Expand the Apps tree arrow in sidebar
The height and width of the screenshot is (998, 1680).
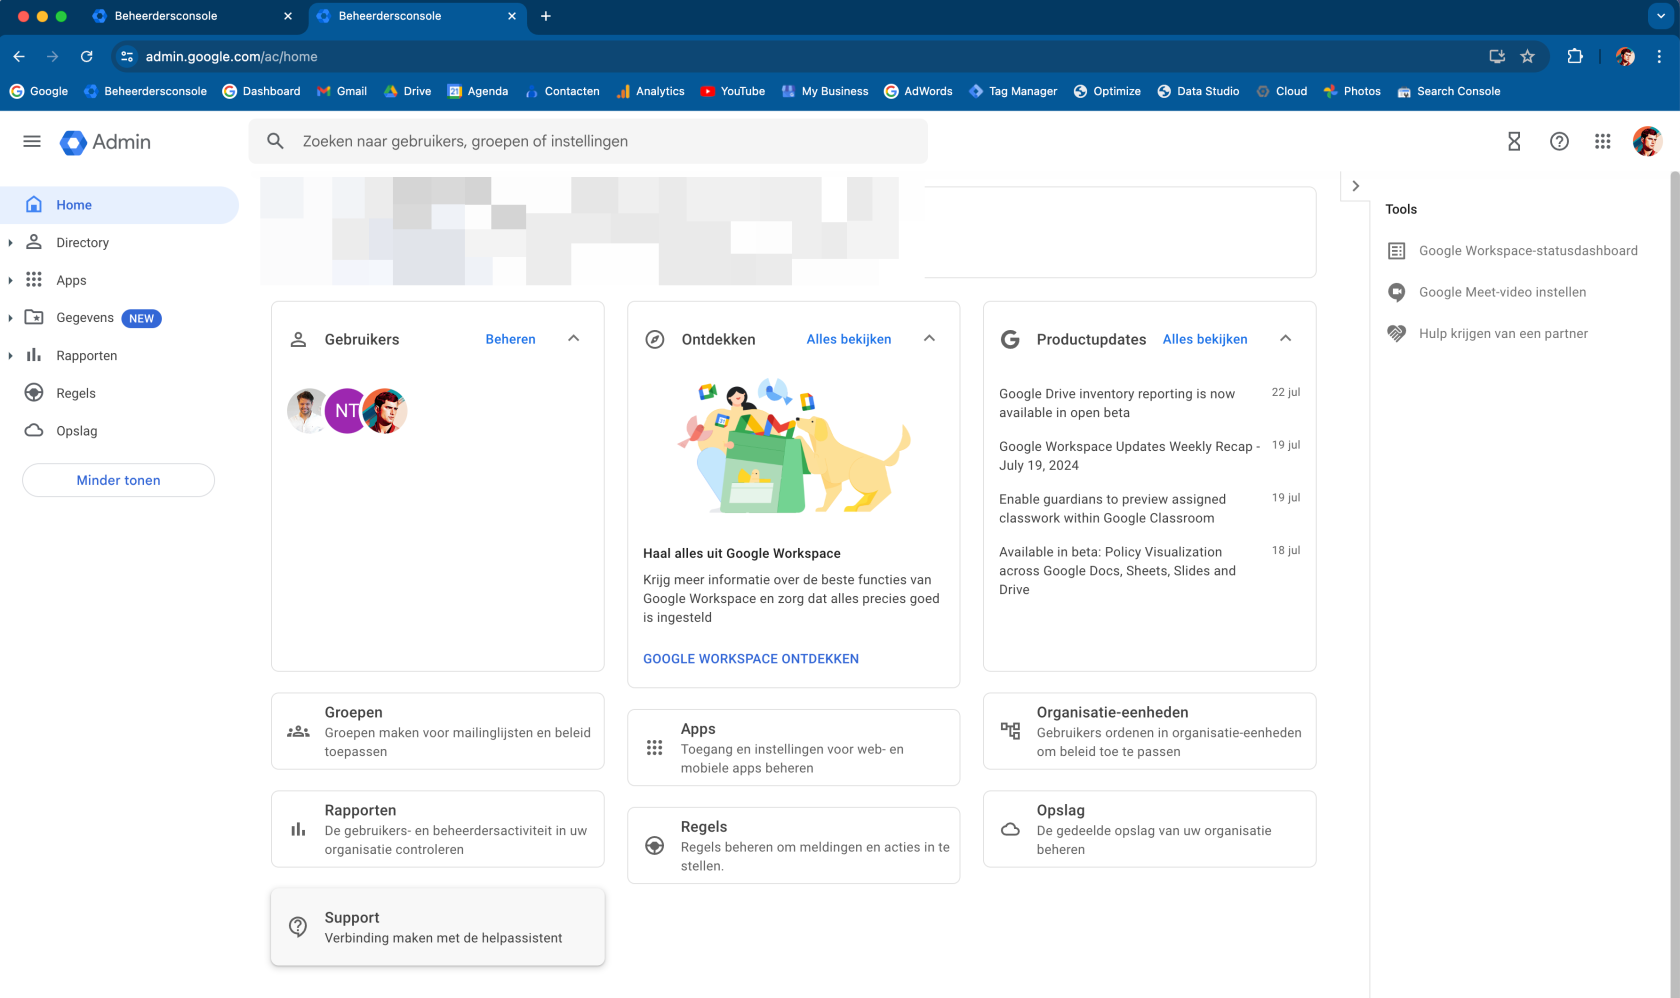10,281
